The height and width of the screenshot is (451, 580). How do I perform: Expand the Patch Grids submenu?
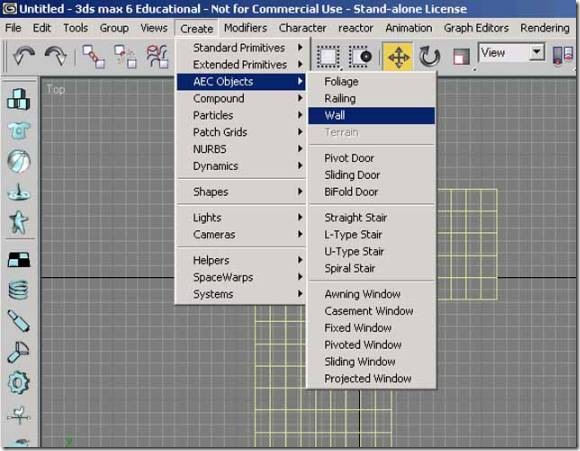click(x=241, y=132)
